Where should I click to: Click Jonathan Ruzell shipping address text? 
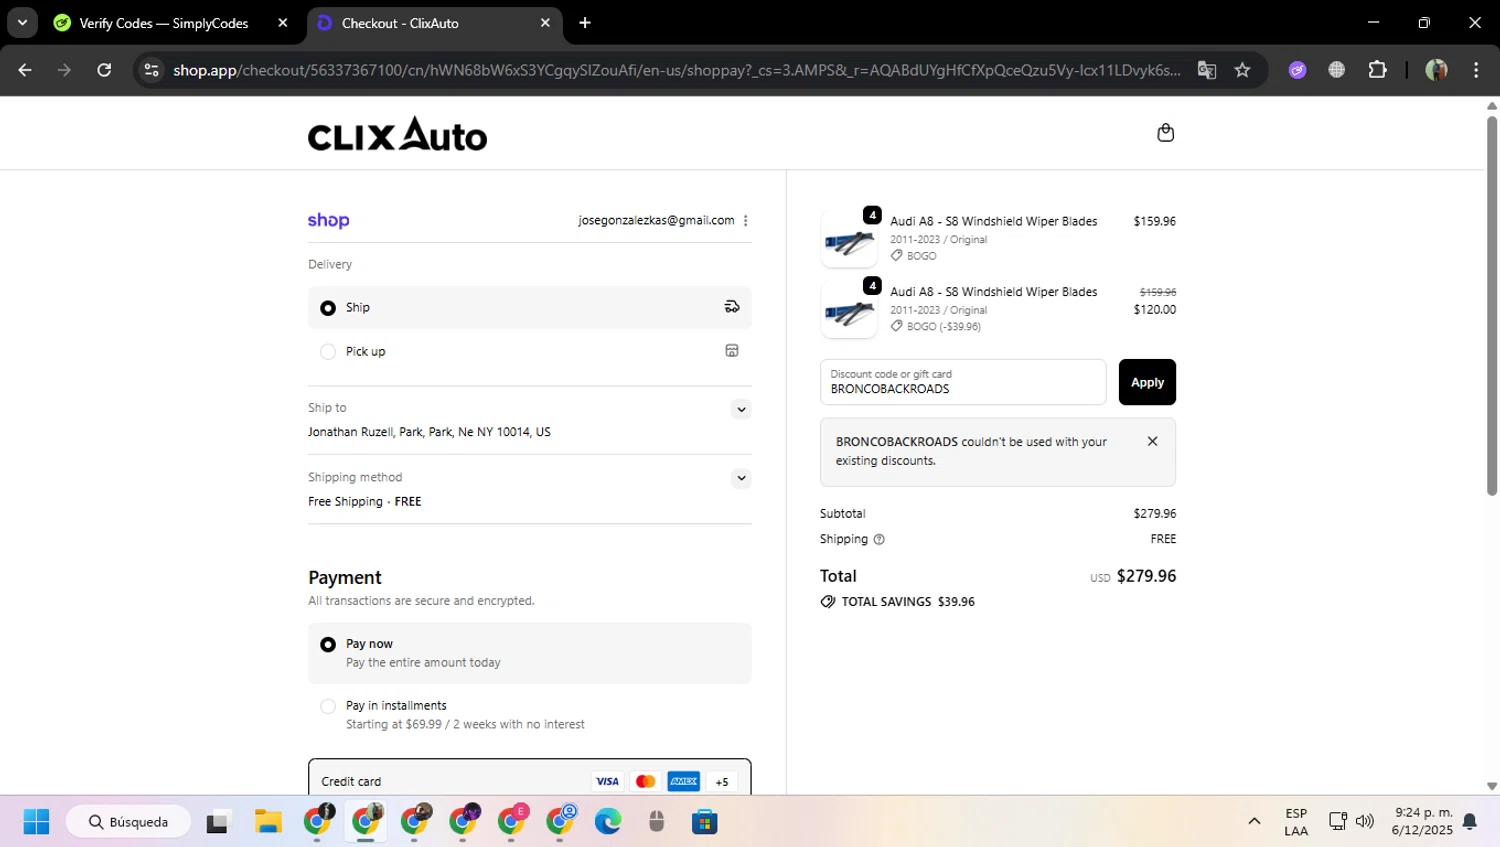coord(429,432)
